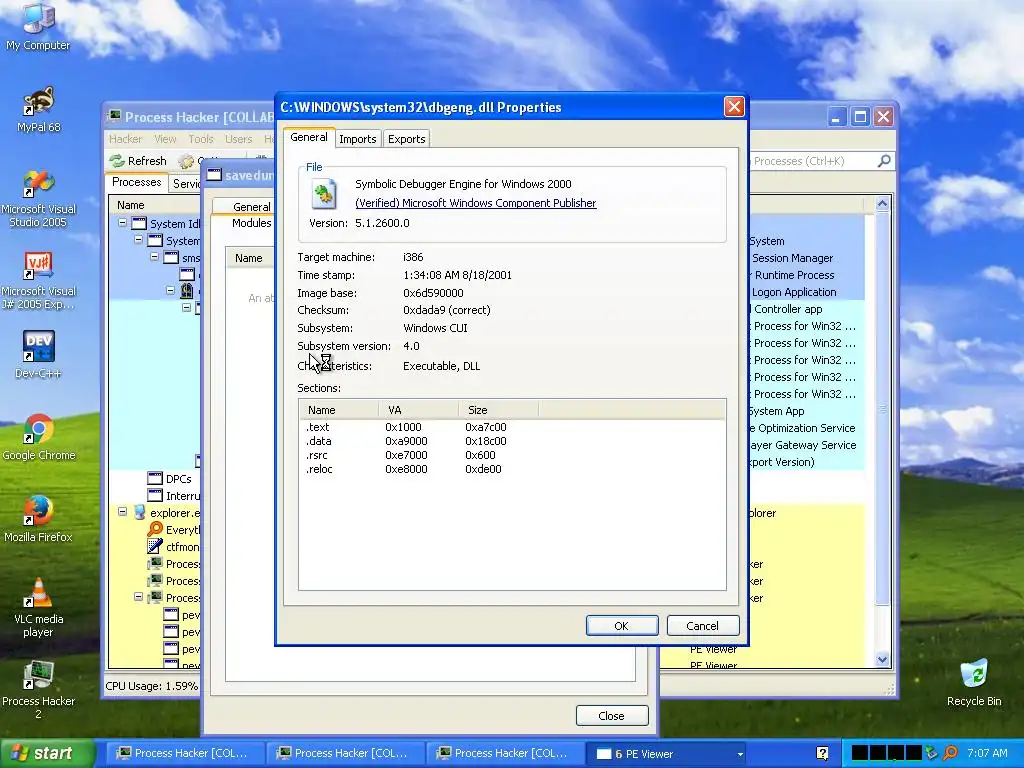Switch to the Imports tab

[x=357, y=138]
